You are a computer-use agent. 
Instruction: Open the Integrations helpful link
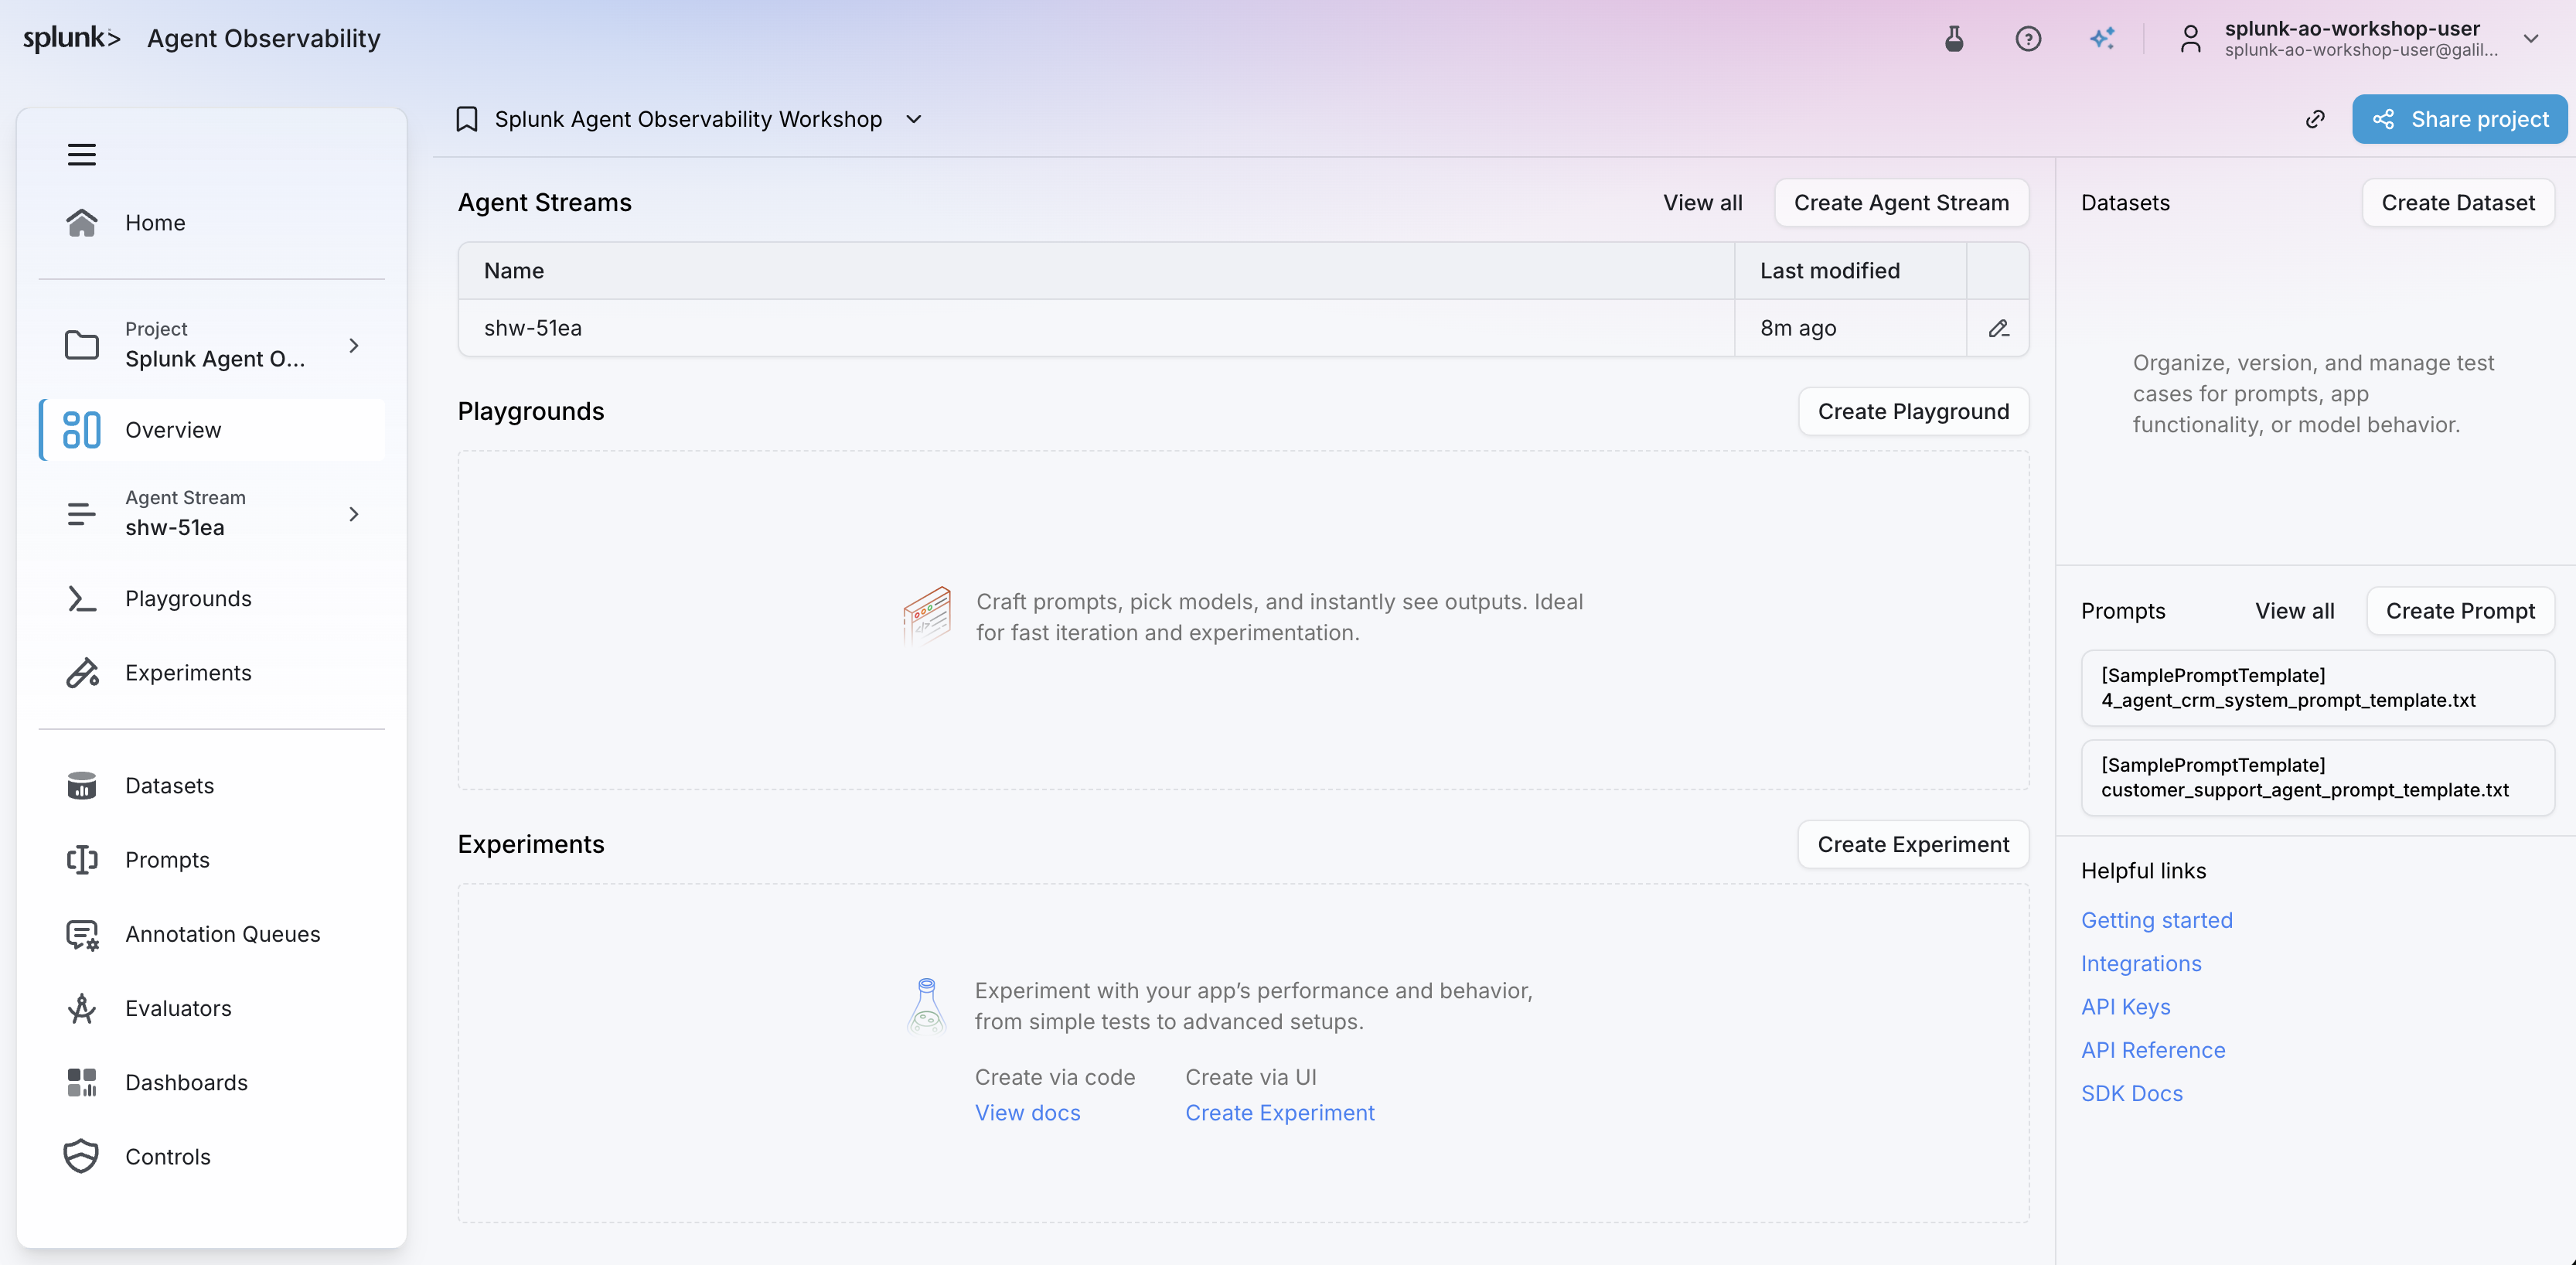(2141, 963)
